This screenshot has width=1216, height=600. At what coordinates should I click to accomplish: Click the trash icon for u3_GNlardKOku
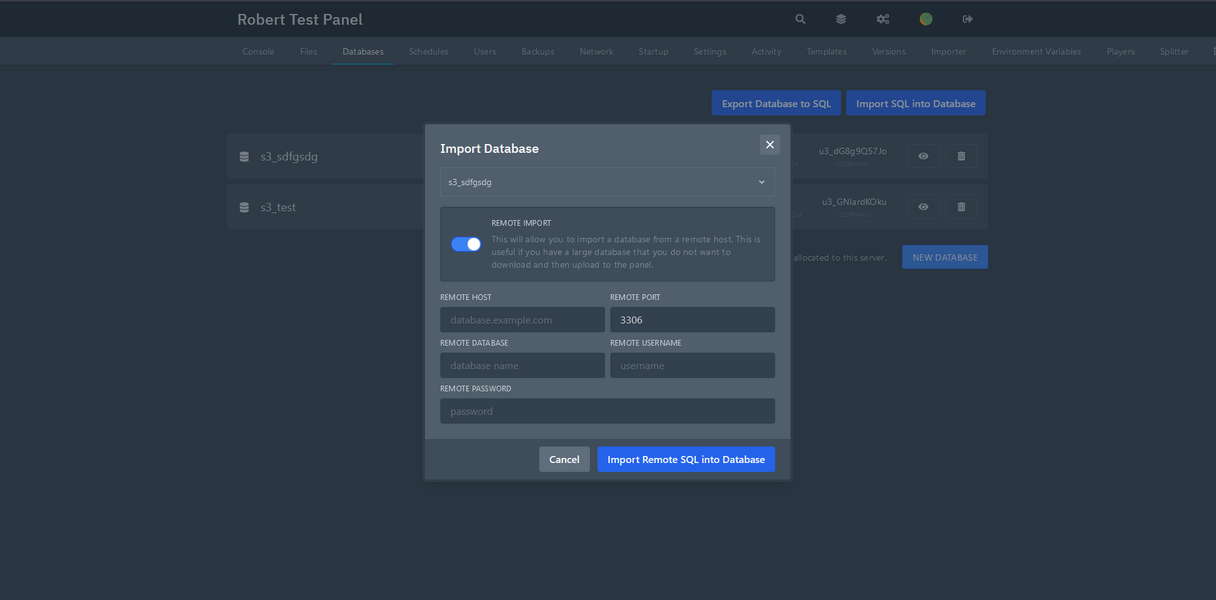point(960,206)
